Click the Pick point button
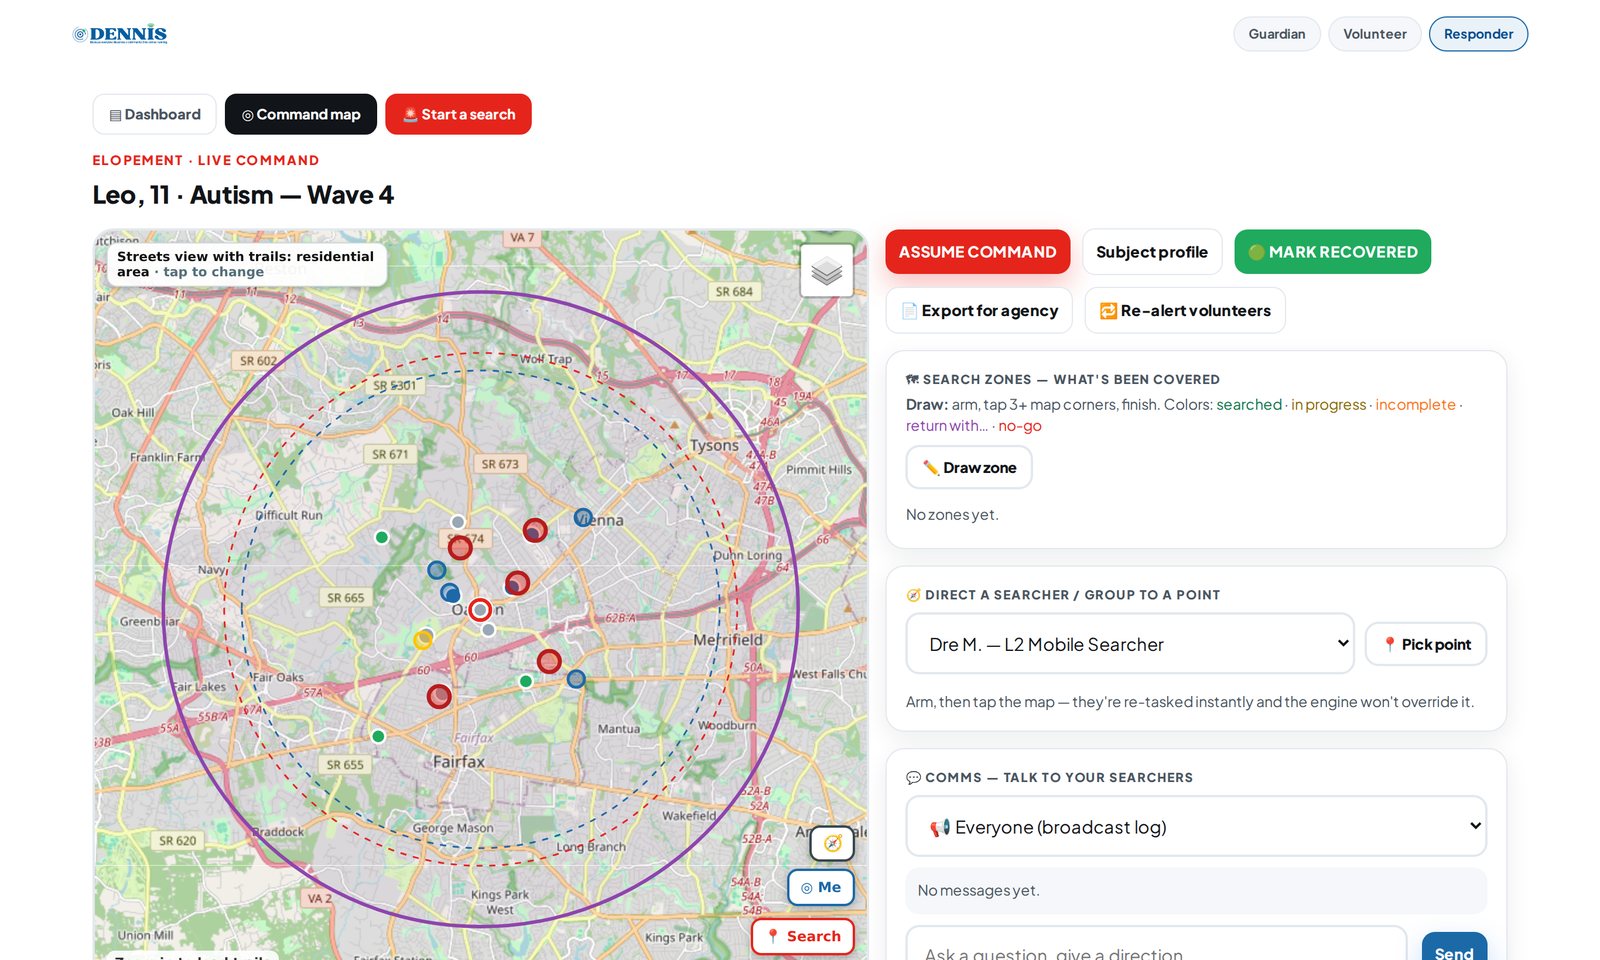 coord(1426,644)
